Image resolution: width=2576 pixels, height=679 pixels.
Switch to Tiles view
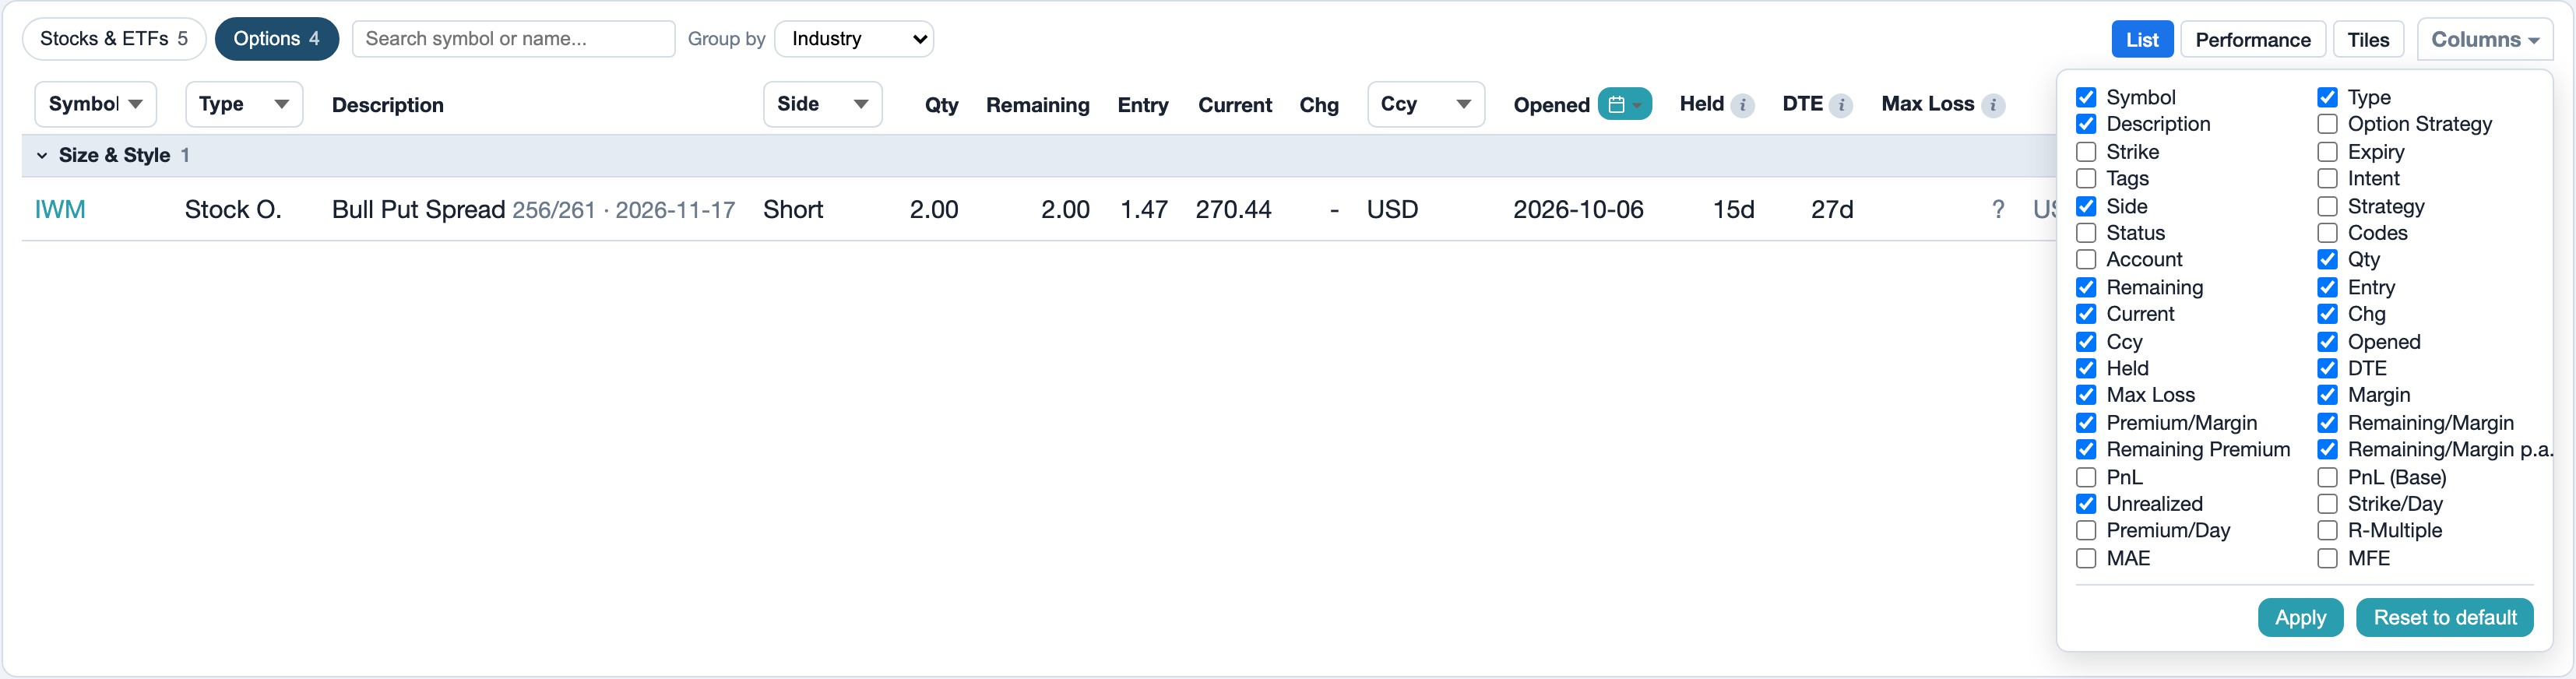[2368, 40]
